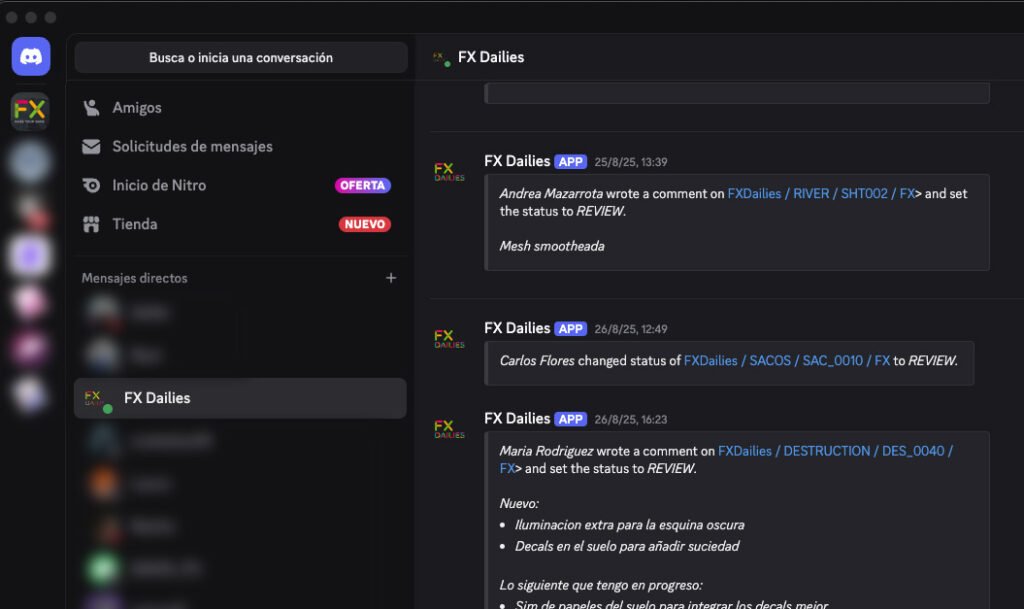1024x609 pixels.
Task: Click the NUEVO badge next to Tienda
Action: click(x=364, y=225)
